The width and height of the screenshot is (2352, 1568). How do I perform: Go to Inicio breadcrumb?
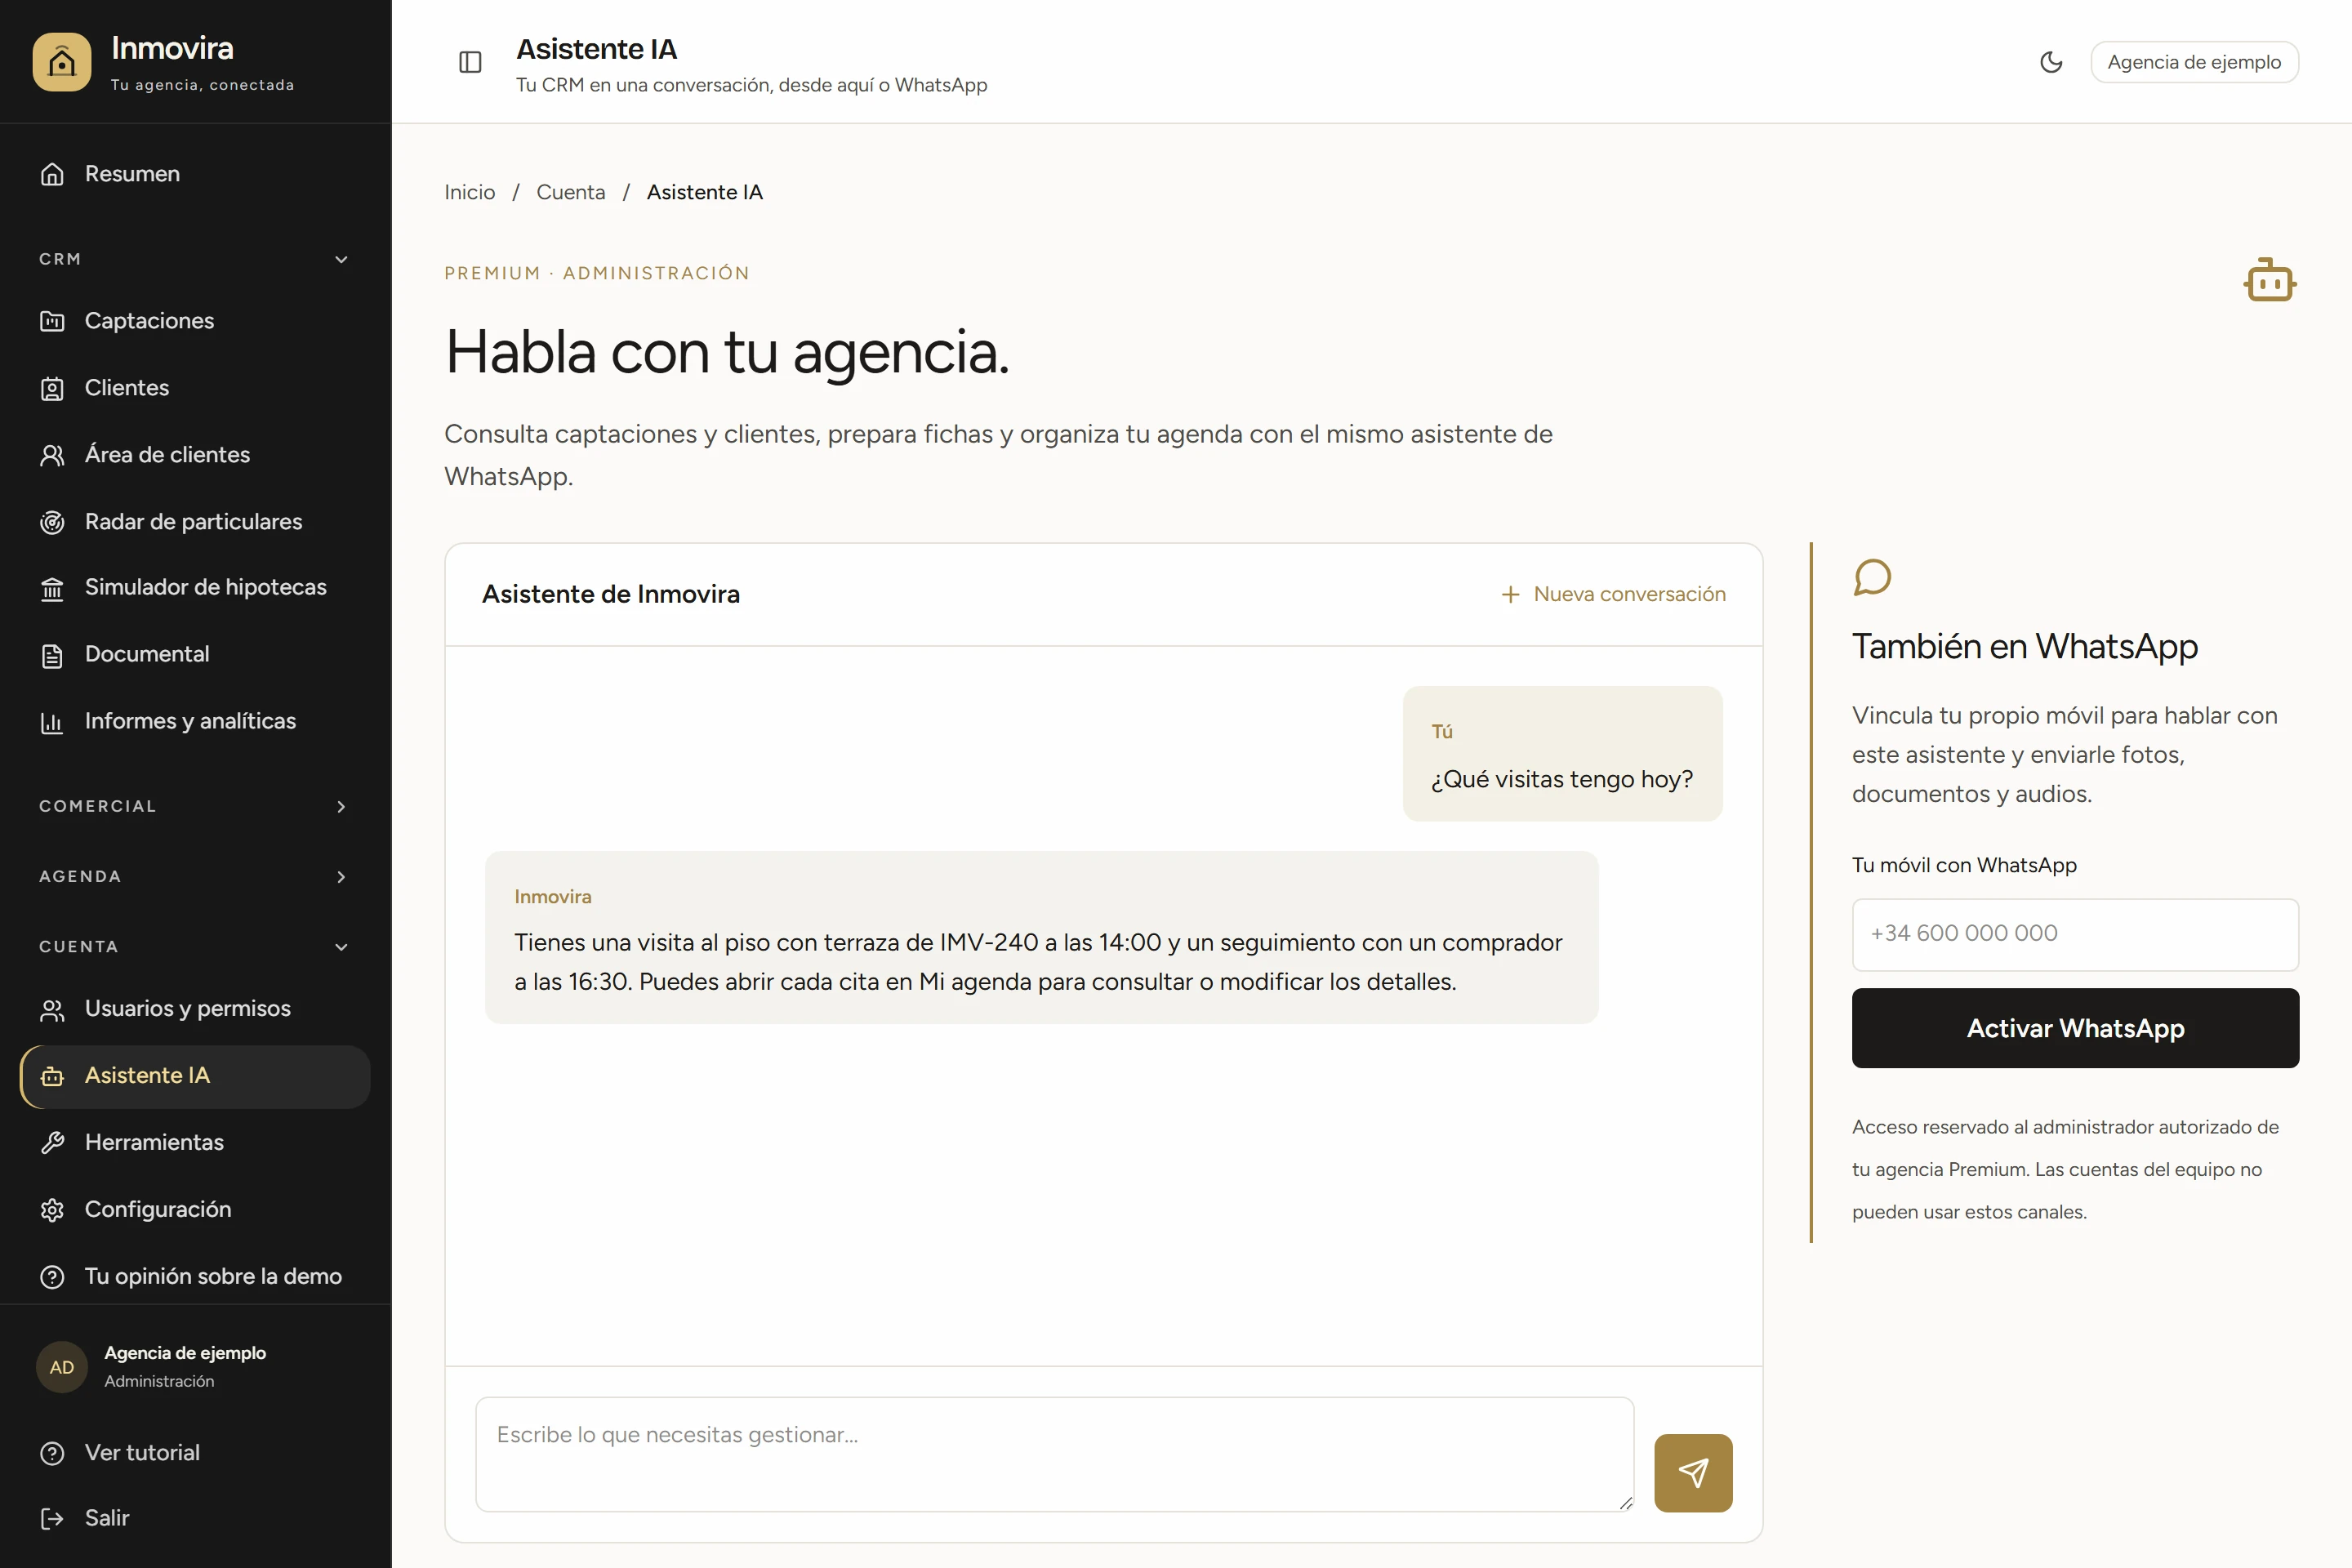pos(469,192)
